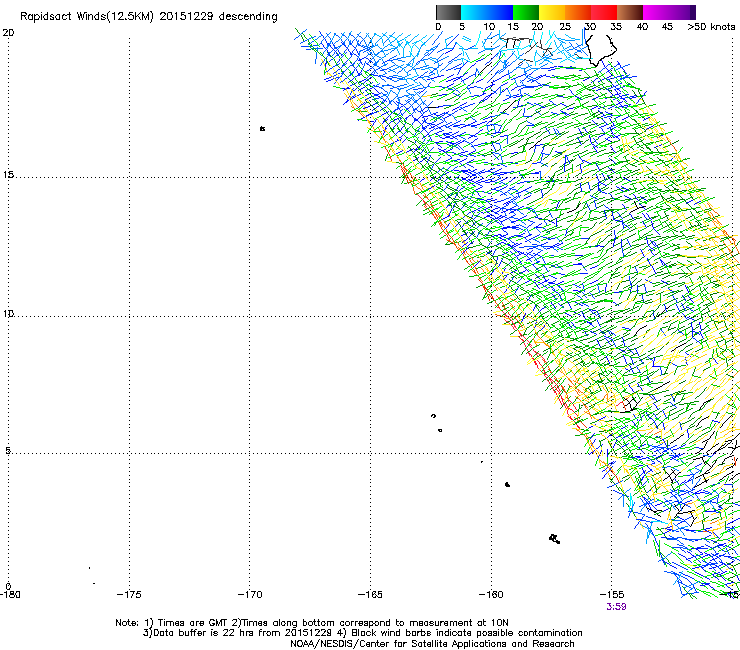The image size is (740, 650).
Task: Click the legend tick label 45
Action: pyautogui.click(x=667, y=27)
